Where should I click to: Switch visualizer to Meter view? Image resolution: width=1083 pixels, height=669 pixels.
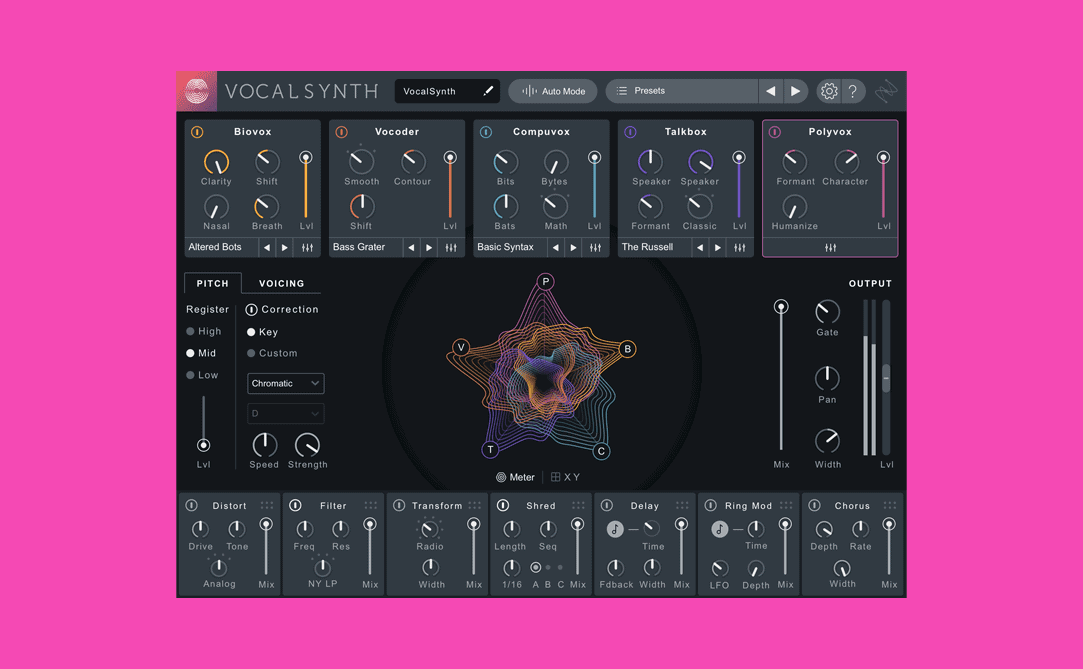(515, 477)
